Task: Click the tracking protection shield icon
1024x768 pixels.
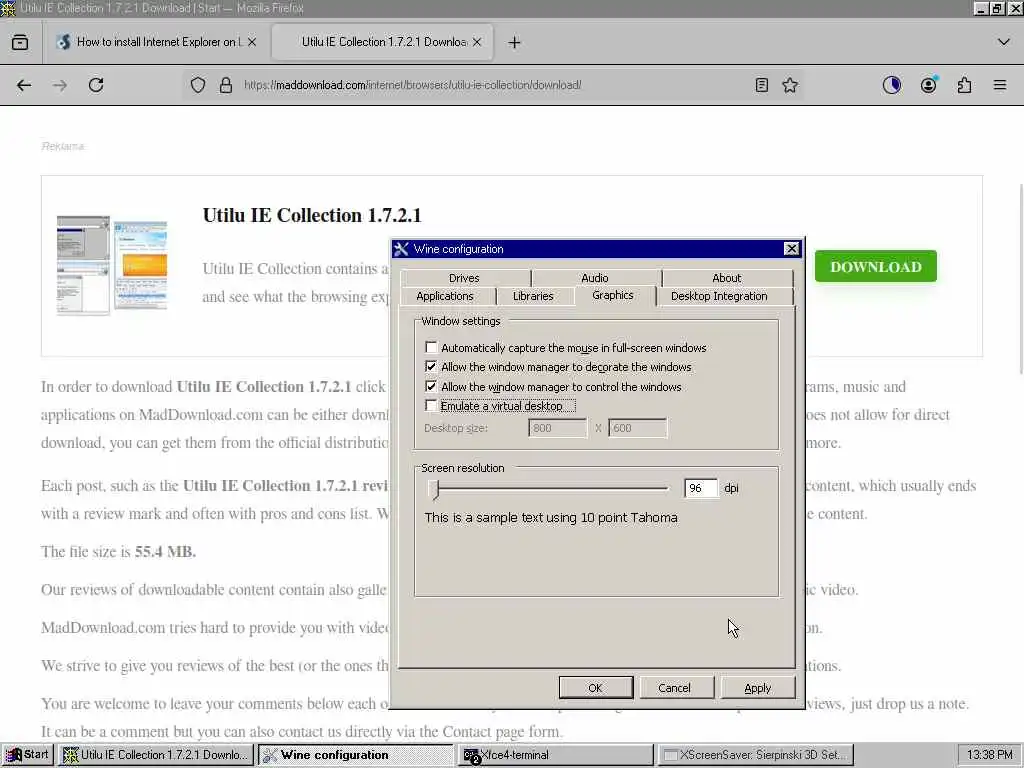Action: pyautogui.click(x=198, y=85)
